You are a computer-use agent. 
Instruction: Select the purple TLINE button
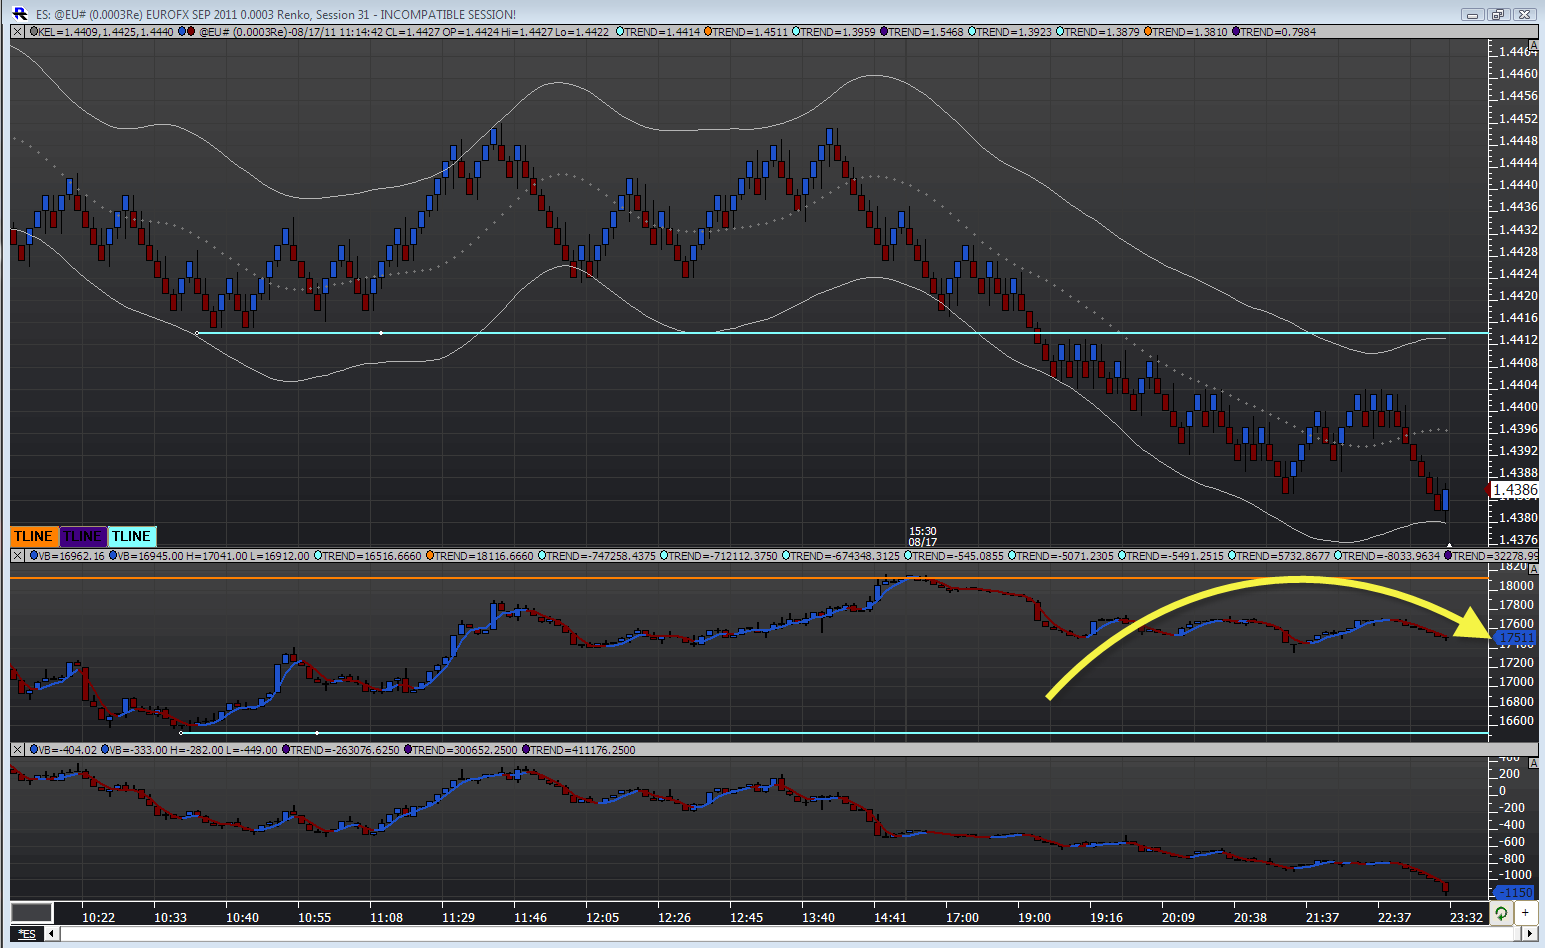(83, 537)
